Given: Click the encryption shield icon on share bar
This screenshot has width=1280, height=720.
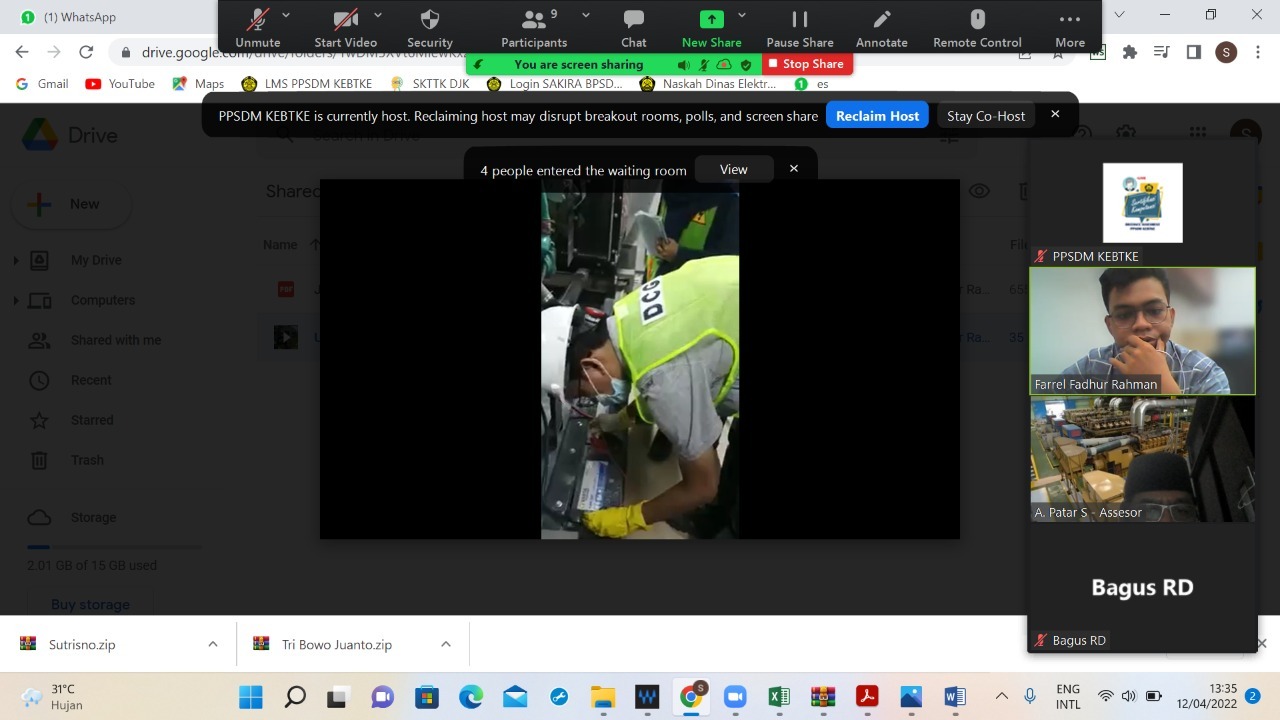Looking at the screenshot, I should [745, 65].
